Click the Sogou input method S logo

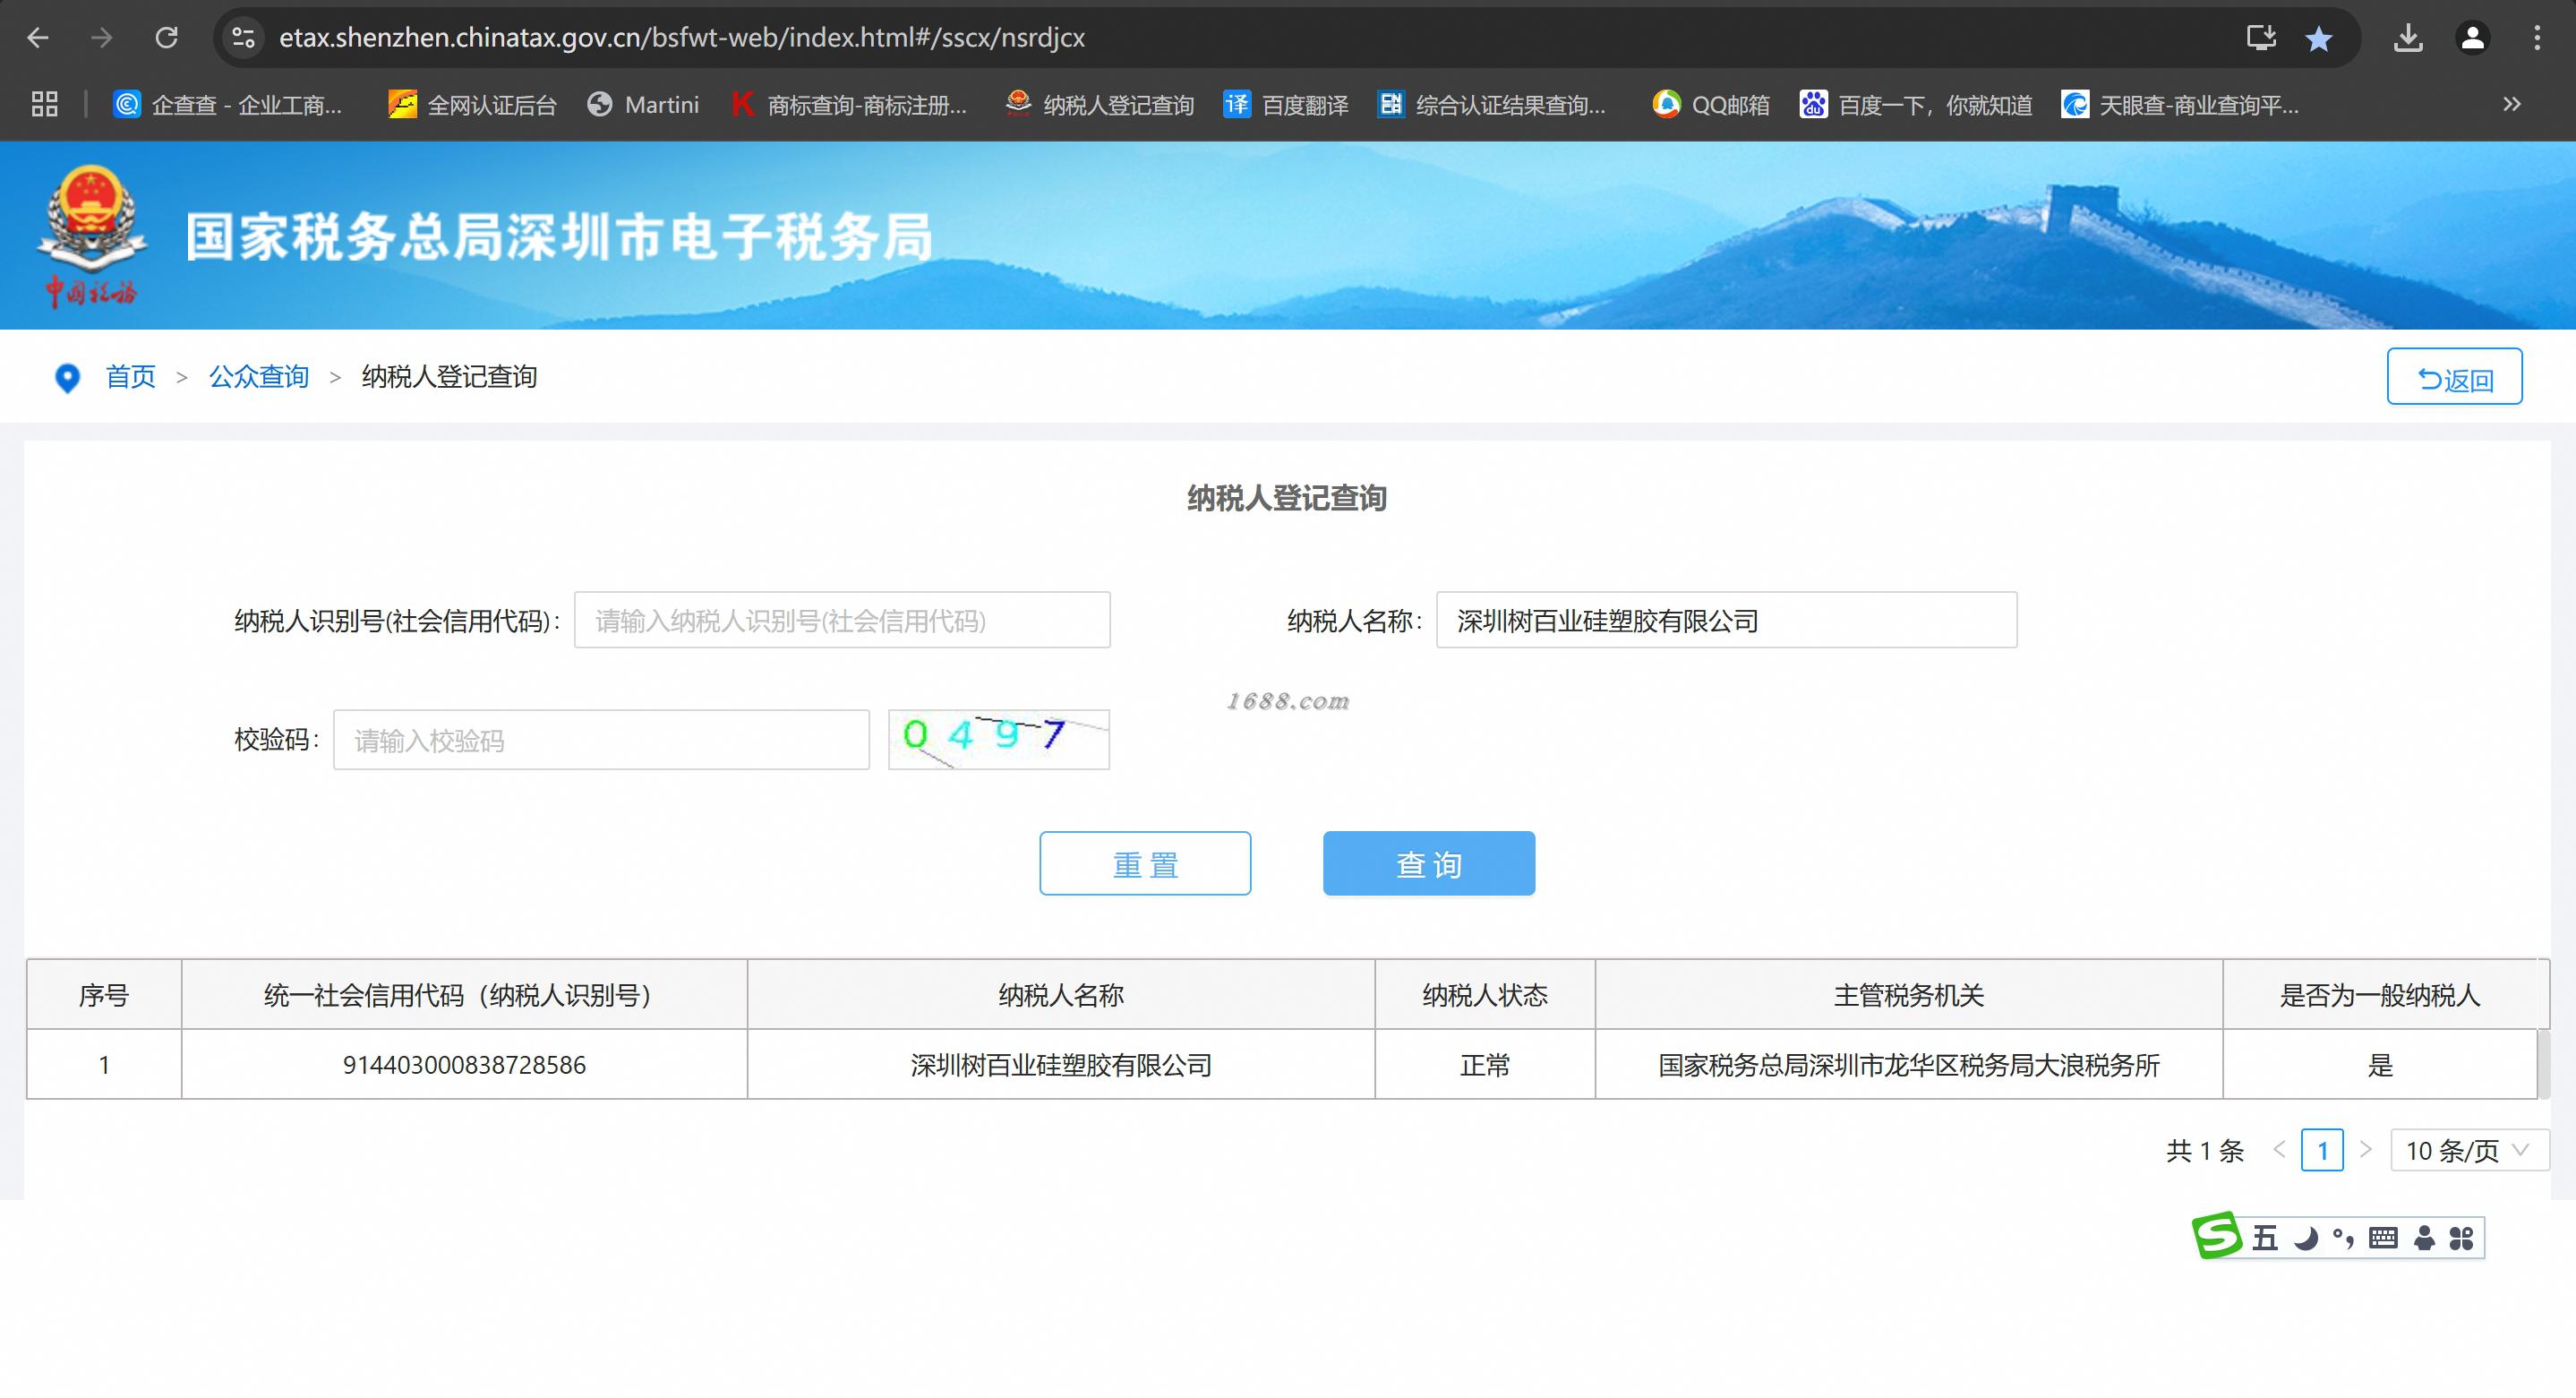coord(2216,1237)
